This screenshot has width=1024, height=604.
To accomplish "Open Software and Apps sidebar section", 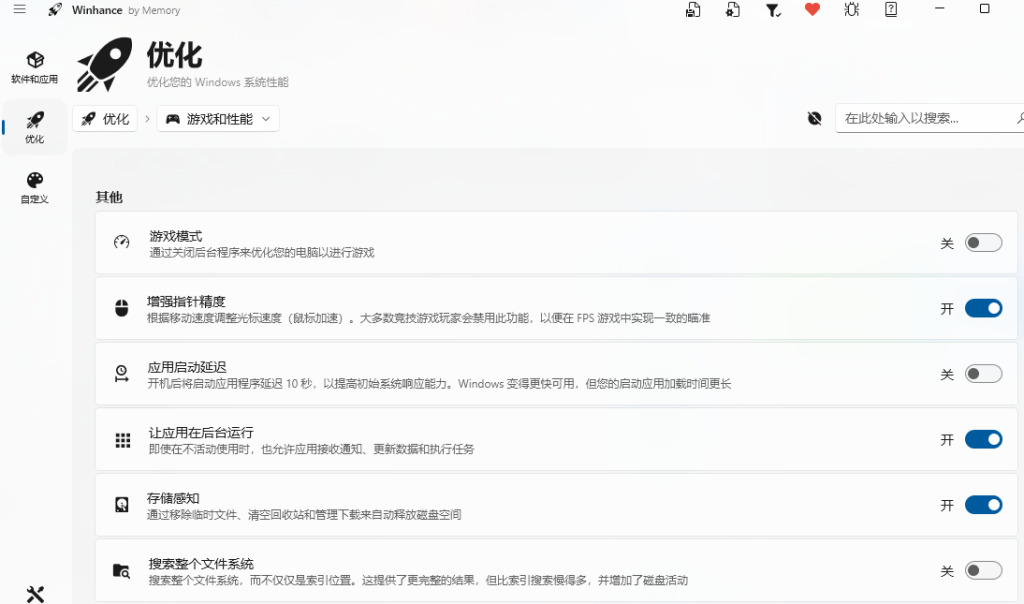I will [x=35, y=68].
